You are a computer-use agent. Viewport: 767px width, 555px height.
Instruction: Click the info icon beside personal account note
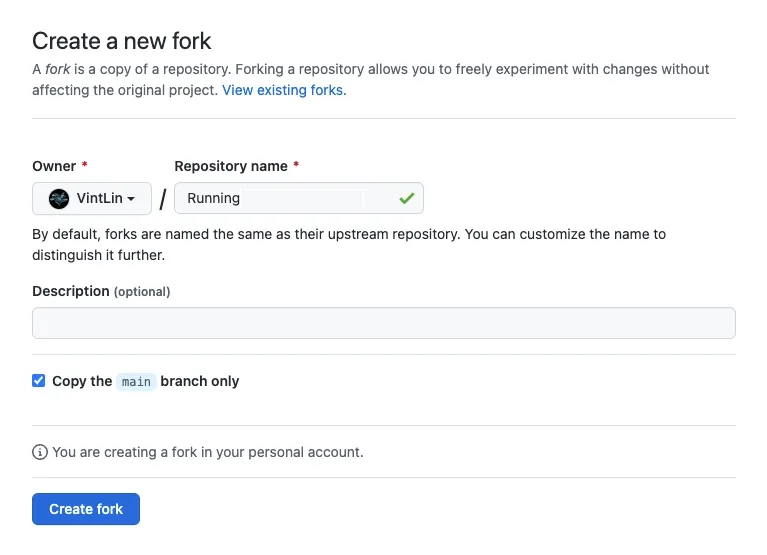click(40, 452)
